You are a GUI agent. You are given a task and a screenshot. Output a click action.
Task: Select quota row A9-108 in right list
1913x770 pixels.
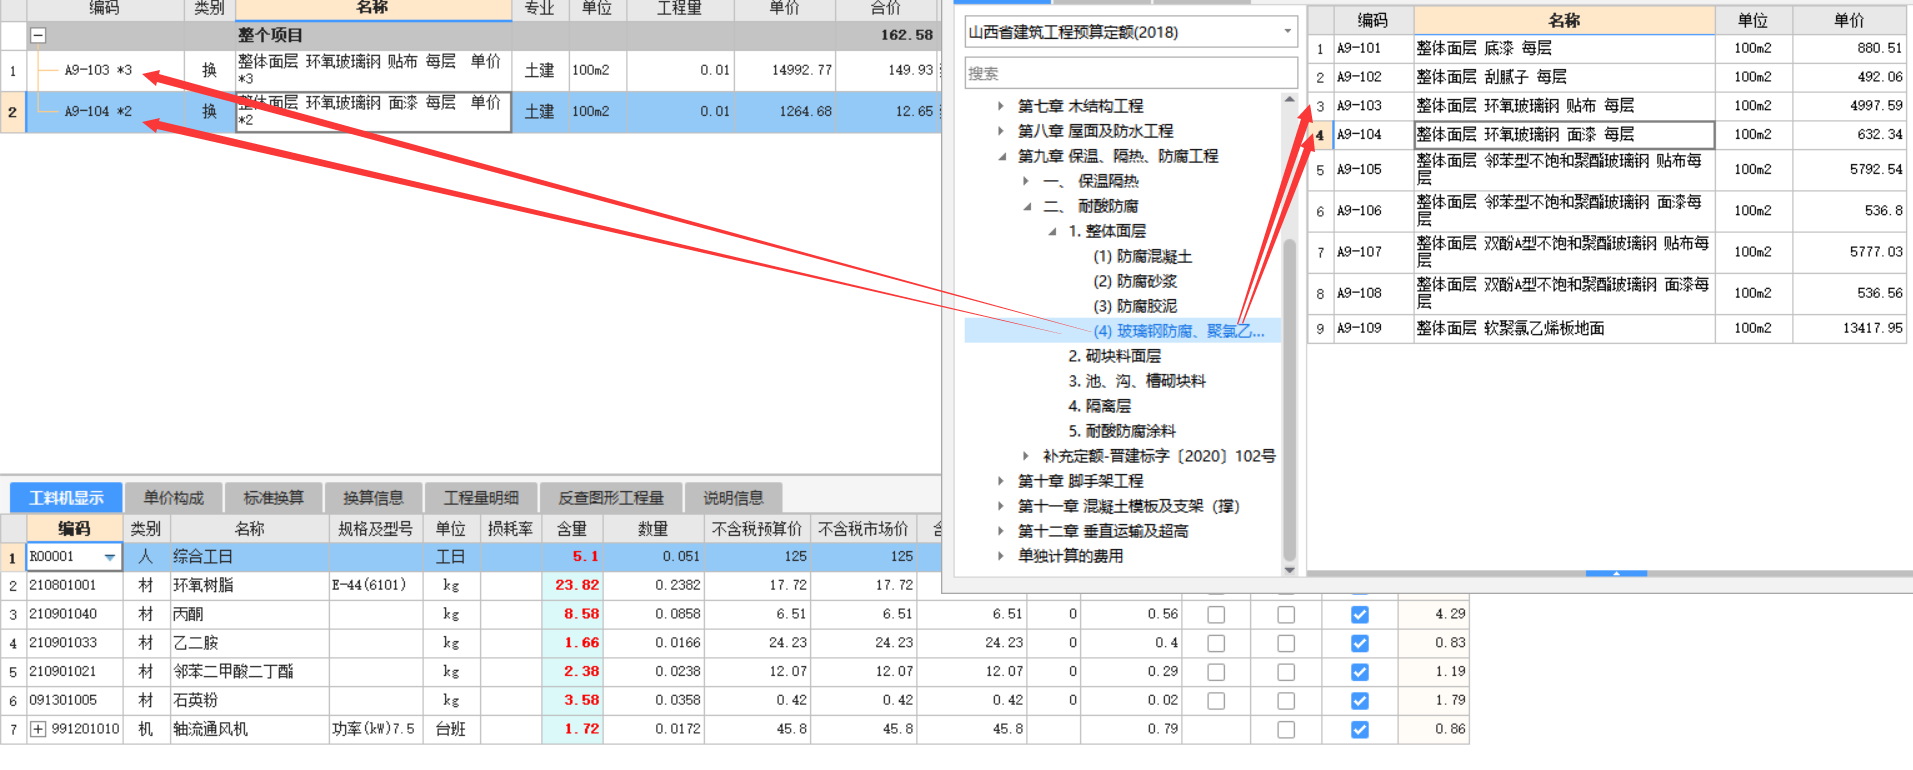[x=1608, y=293]
